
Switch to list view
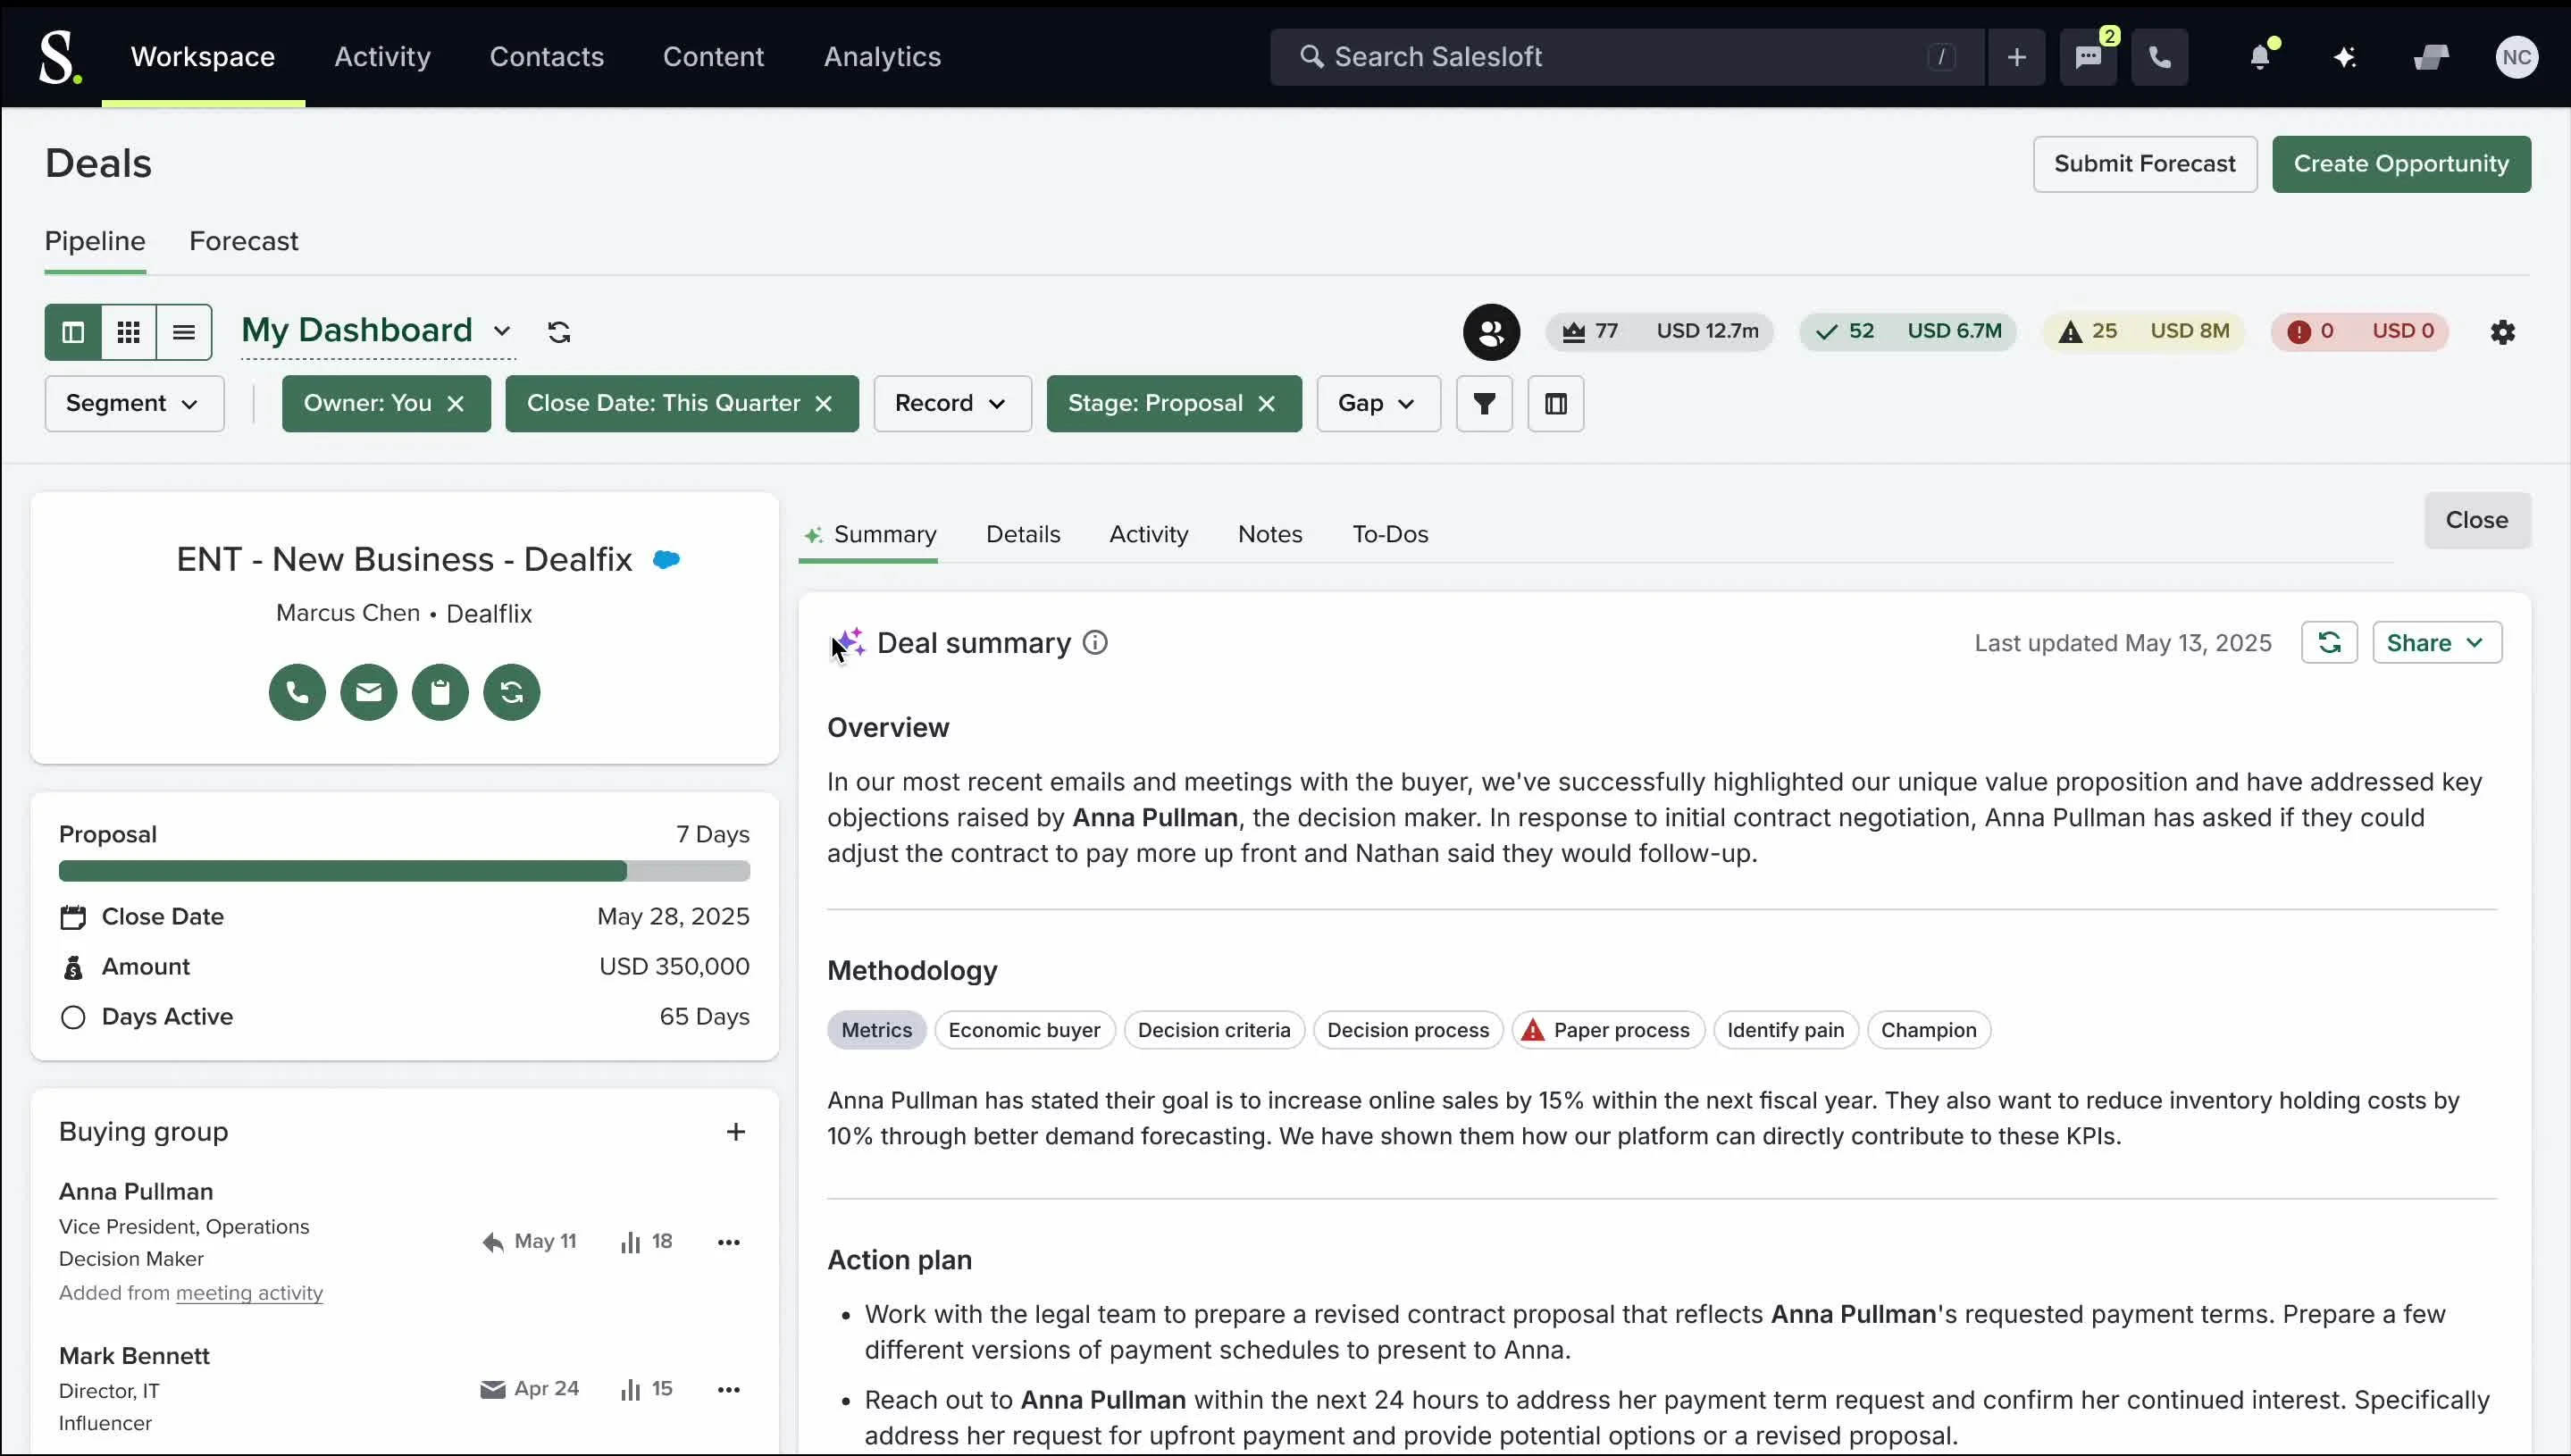point(184,331)
